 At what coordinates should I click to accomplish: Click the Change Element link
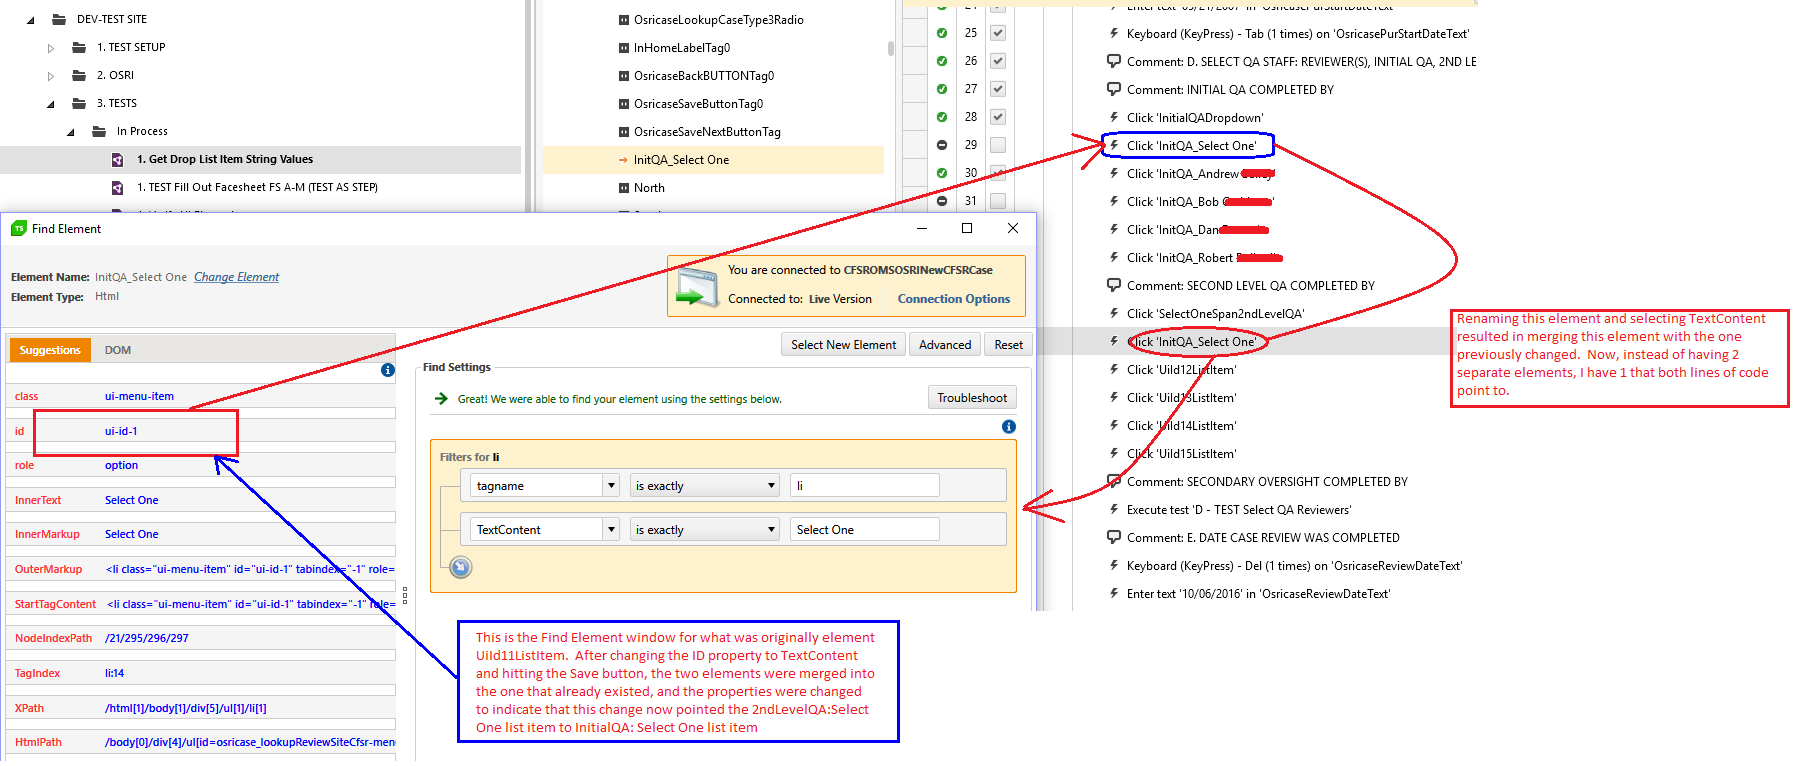pos(236,277)
